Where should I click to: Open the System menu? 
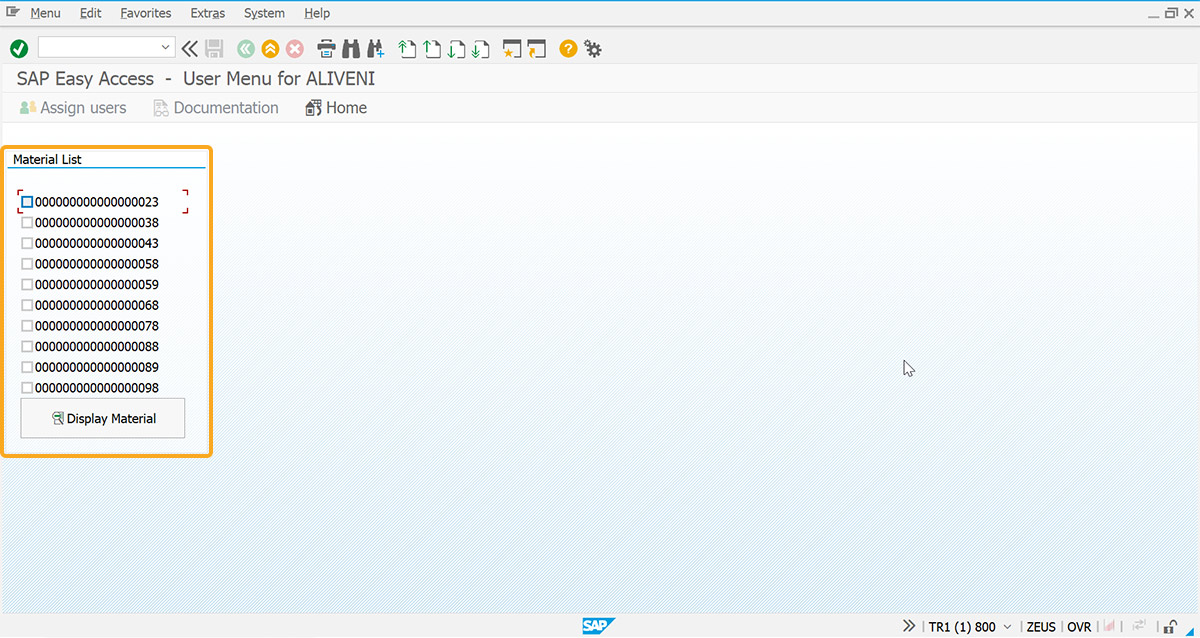point(264,13)
